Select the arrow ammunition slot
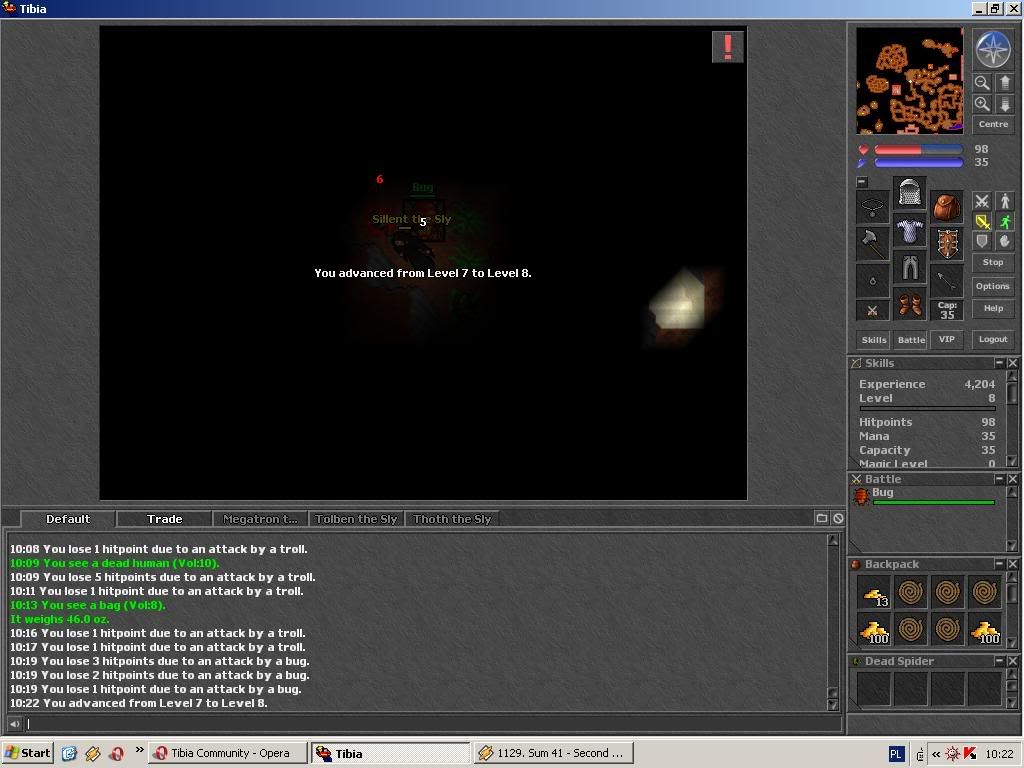The height and width of the screenshot is (768, 1024). click(x=946, y=281)
